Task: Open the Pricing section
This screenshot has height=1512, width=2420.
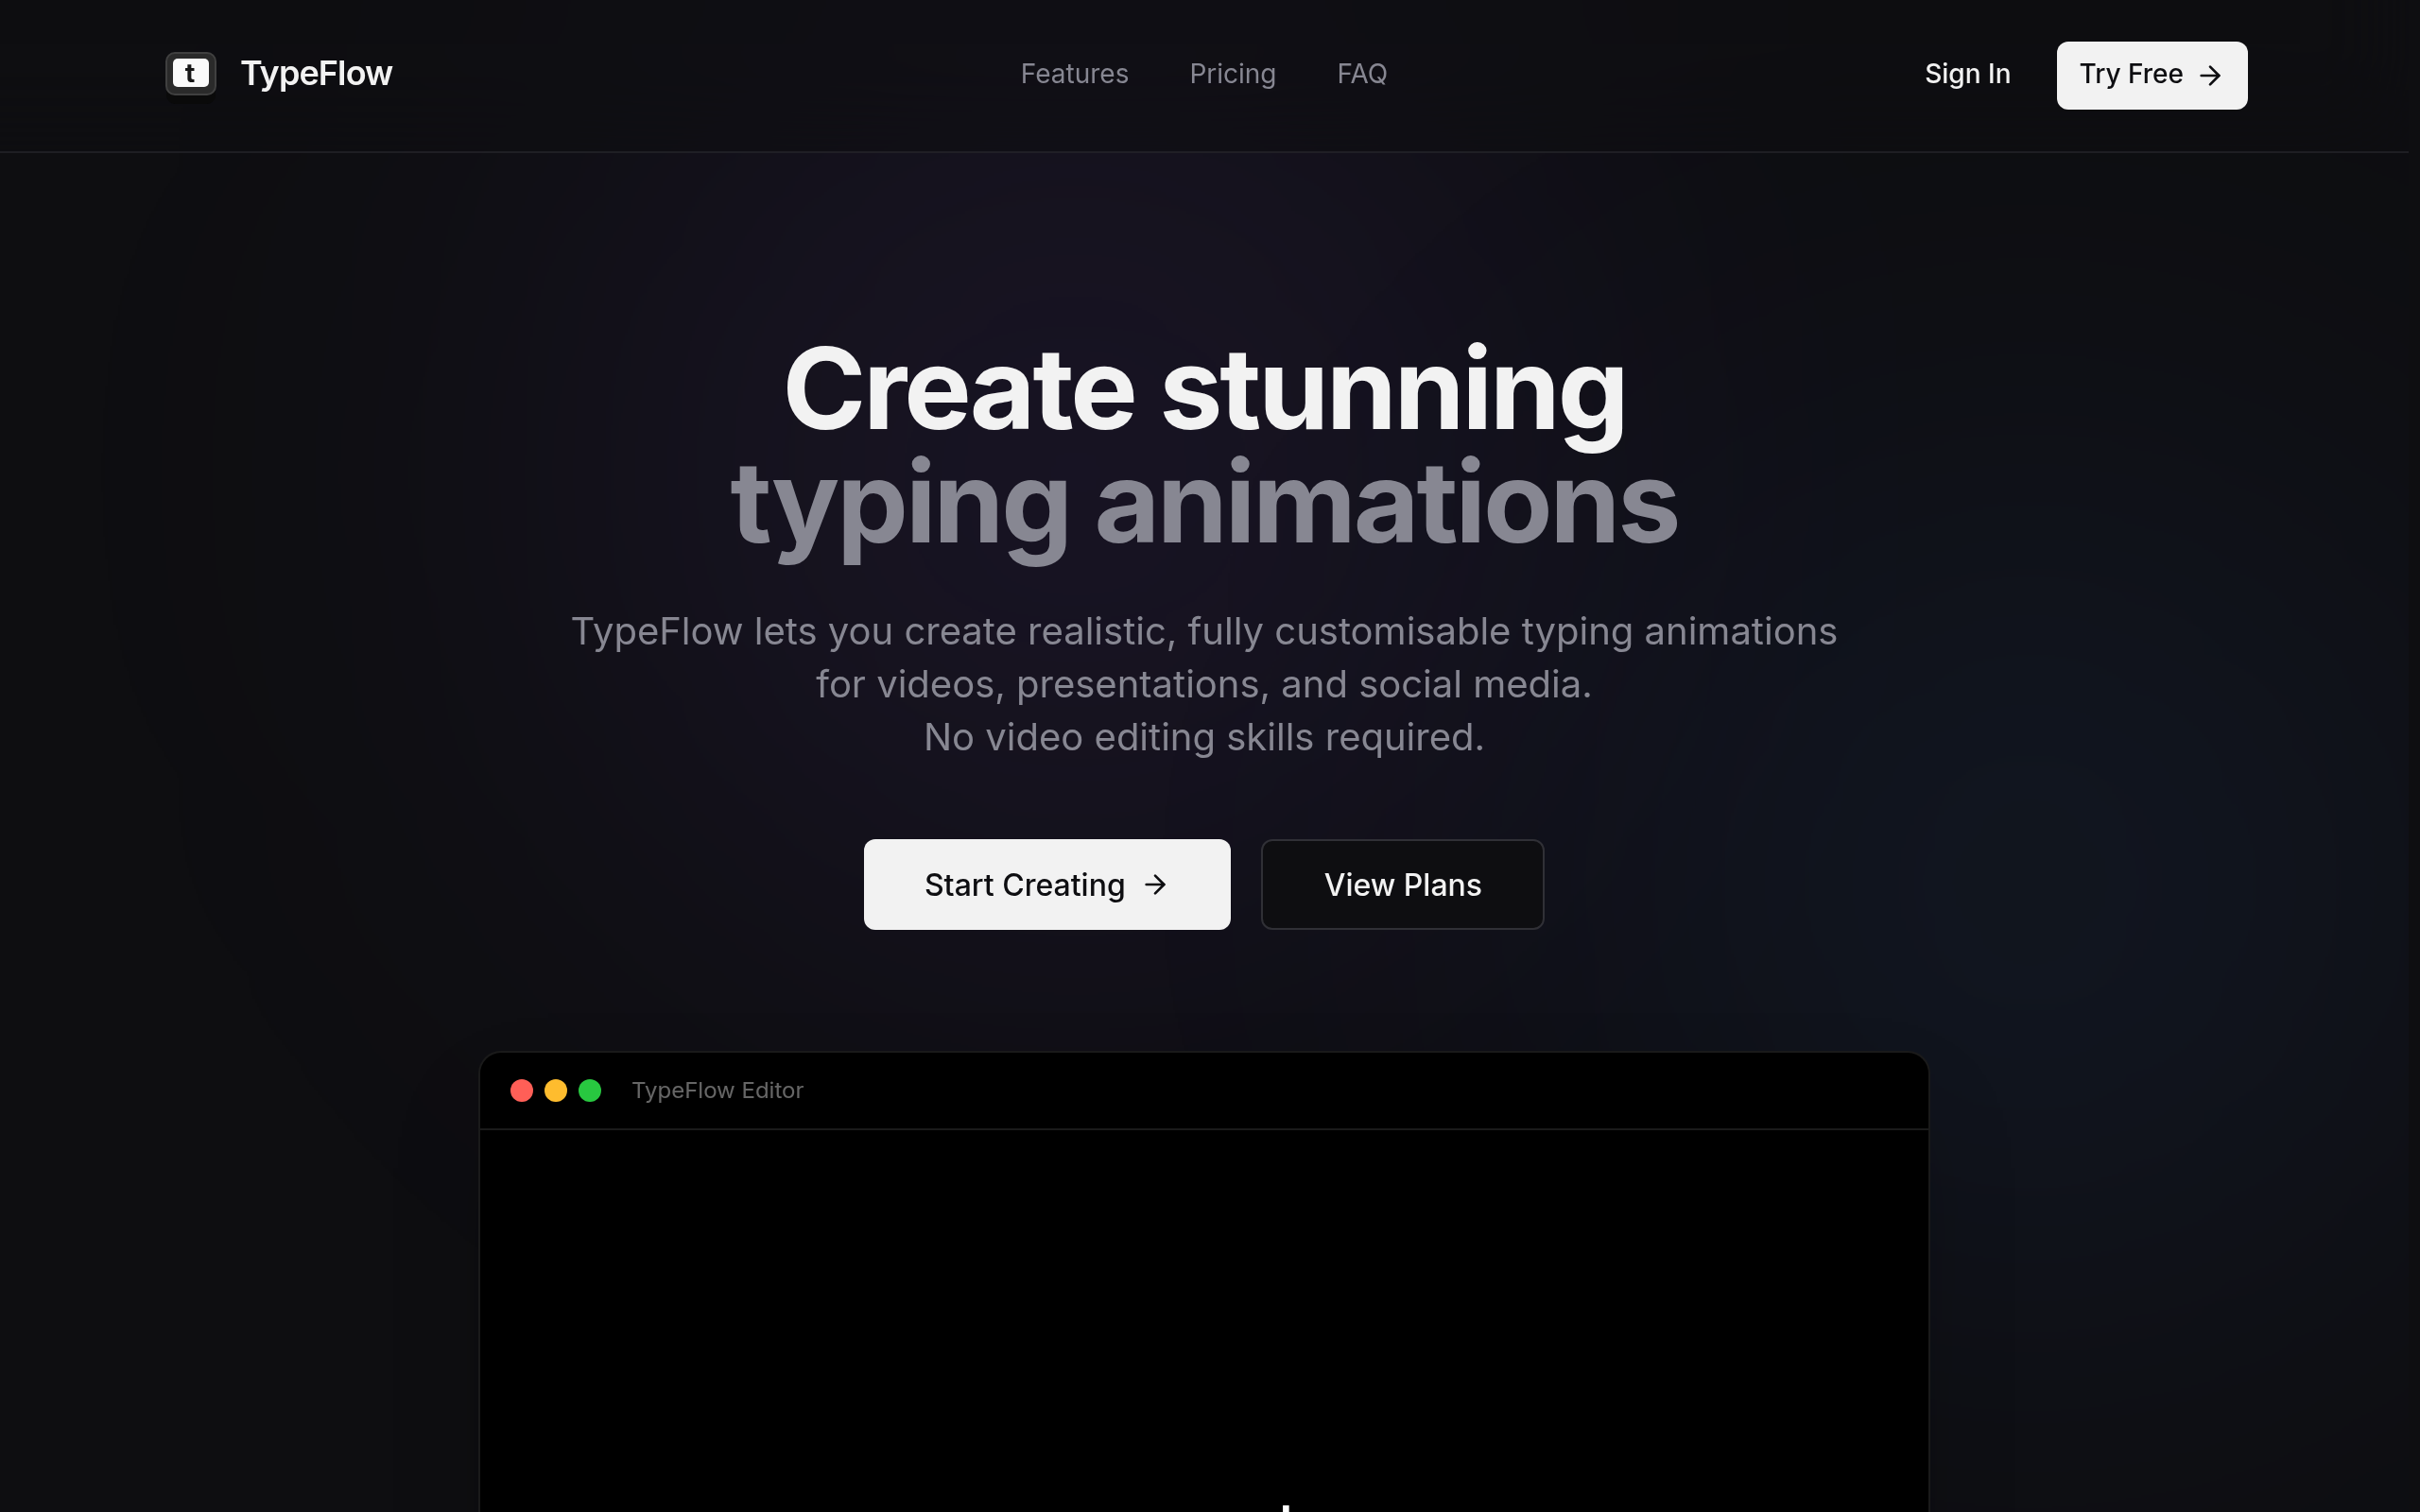Action: [x=1232, y=74]
